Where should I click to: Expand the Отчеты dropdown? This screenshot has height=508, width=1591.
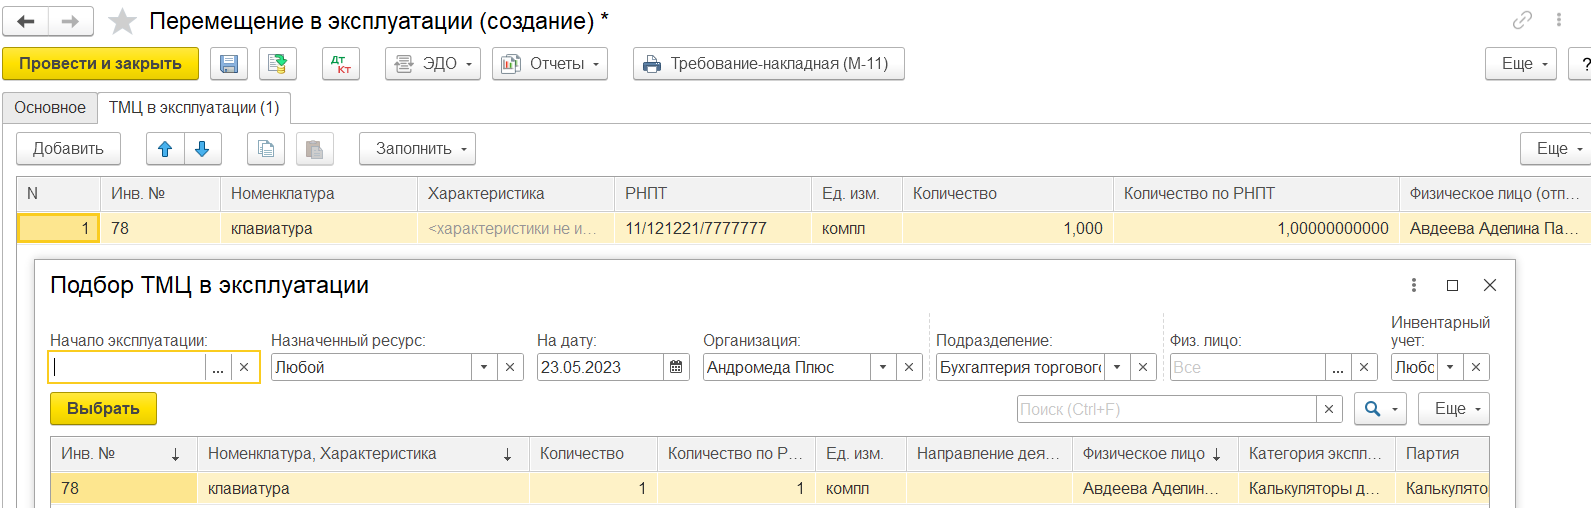point(549,64)
